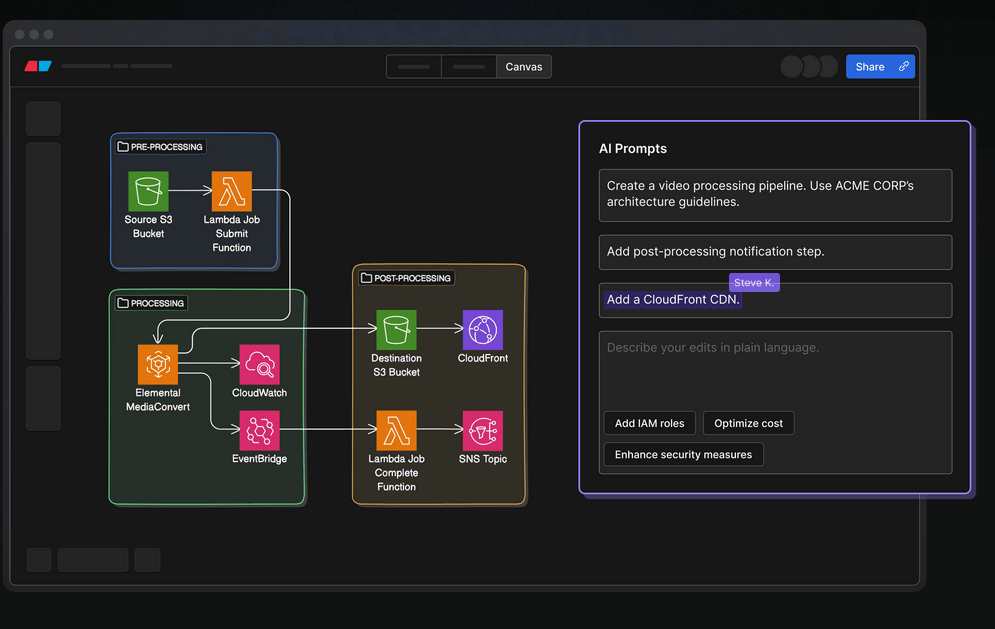Image resolution: width=995 pixels, height=629 pixels.
Task: Click the Steve K. cursor label
Action: click(x=754, y=282)
